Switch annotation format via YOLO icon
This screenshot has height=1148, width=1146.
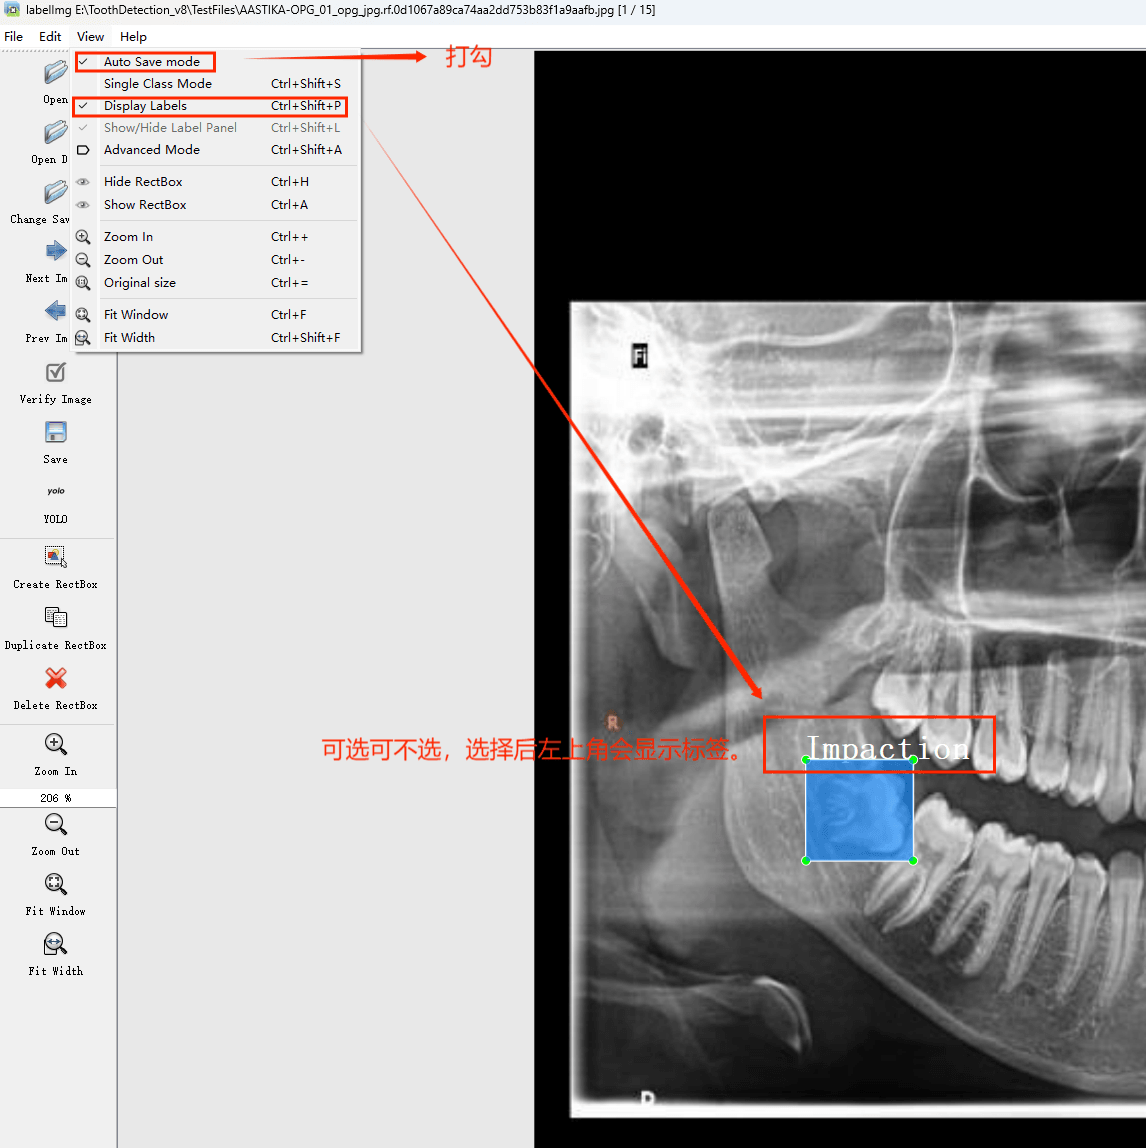pos(56,491)
